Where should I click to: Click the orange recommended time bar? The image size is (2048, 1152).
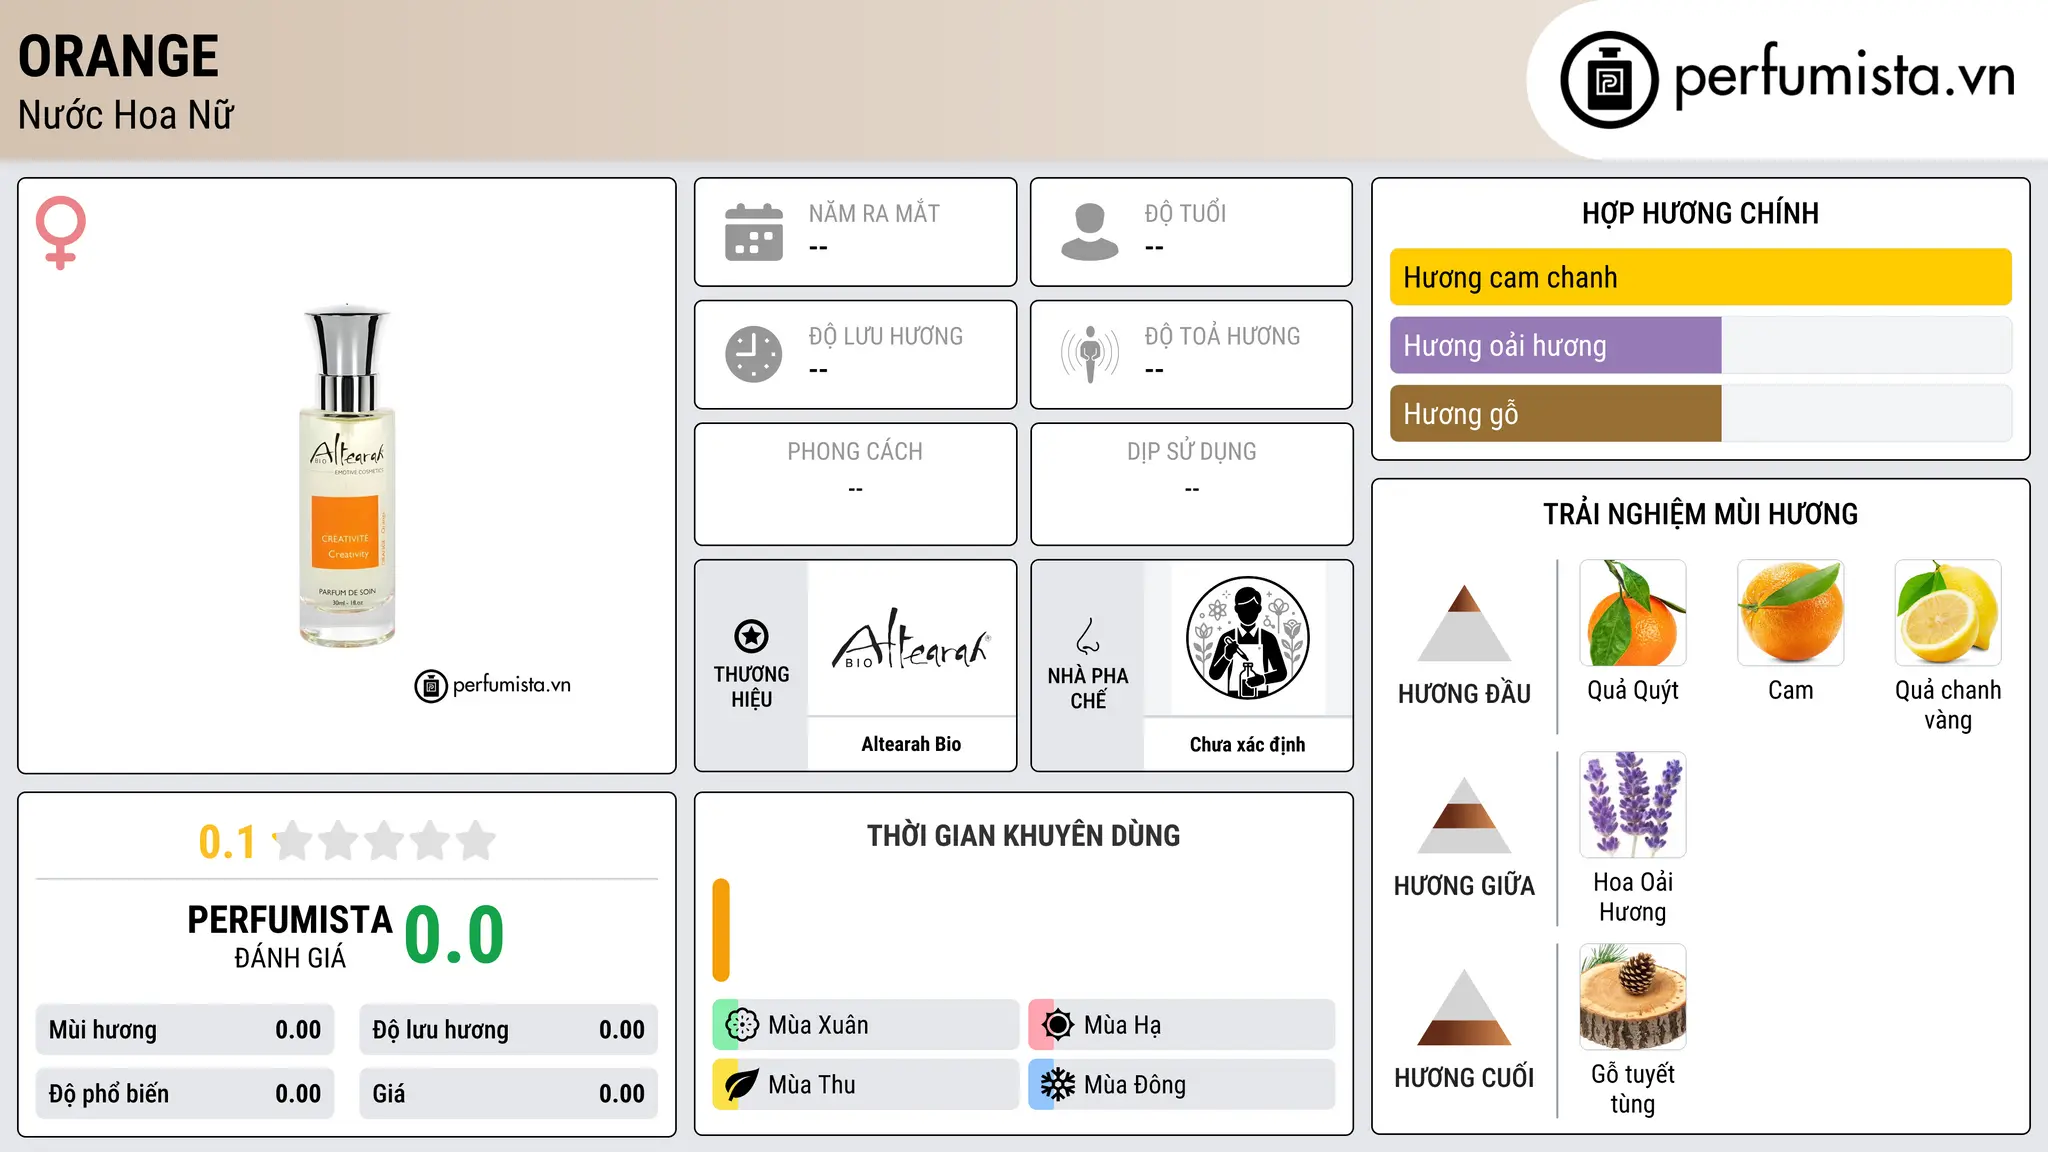[x=721, y=930]
